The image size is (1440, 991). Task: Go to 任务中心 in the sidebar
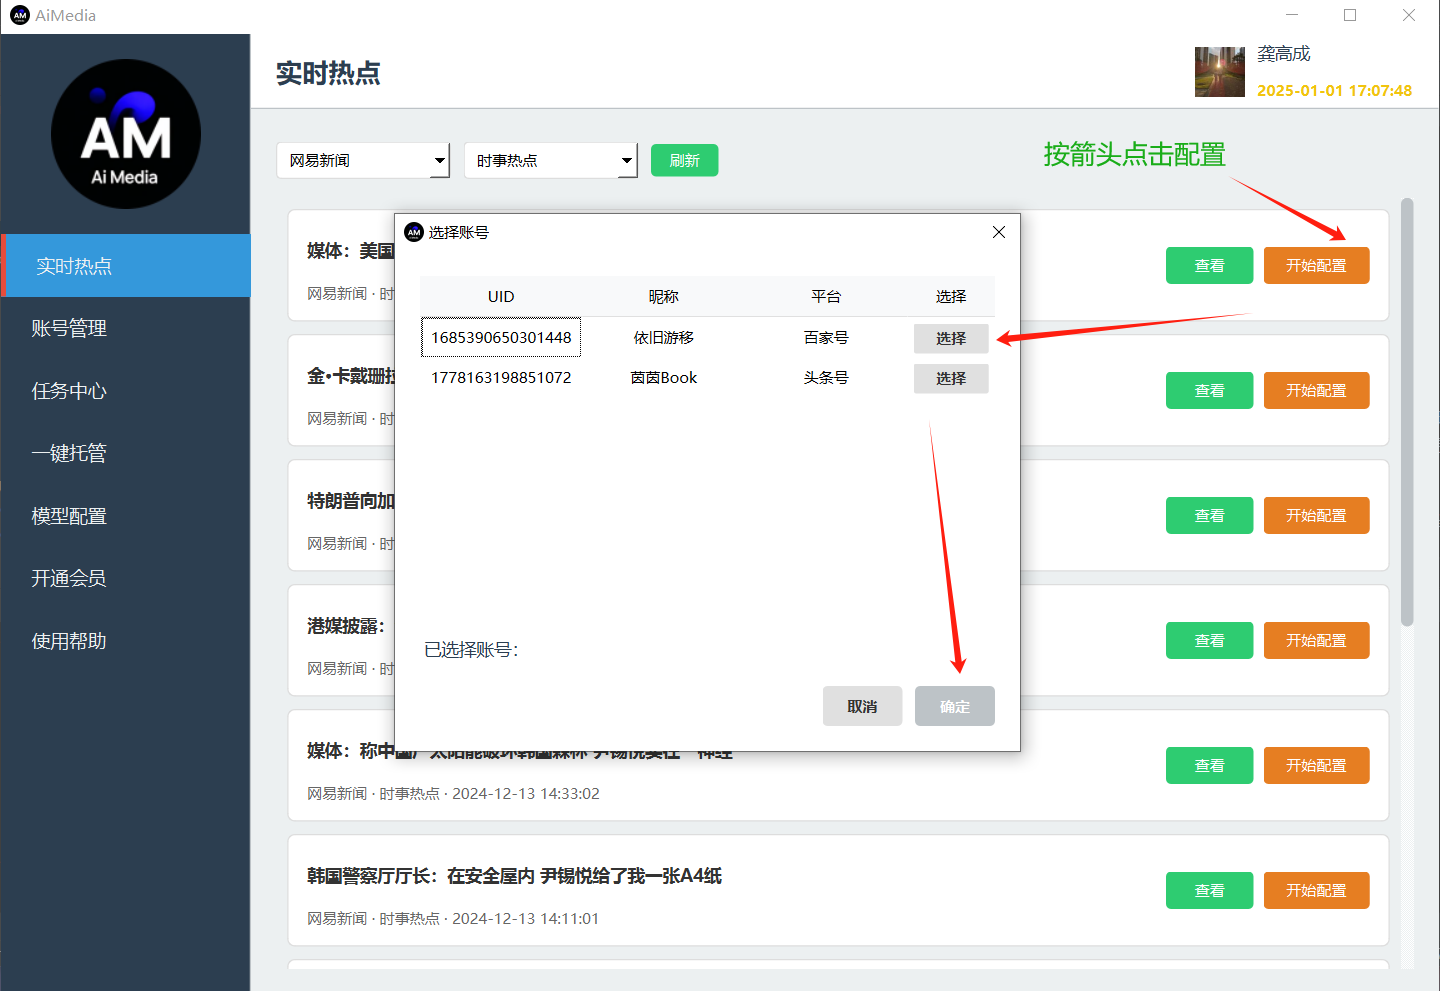(69, 391)
